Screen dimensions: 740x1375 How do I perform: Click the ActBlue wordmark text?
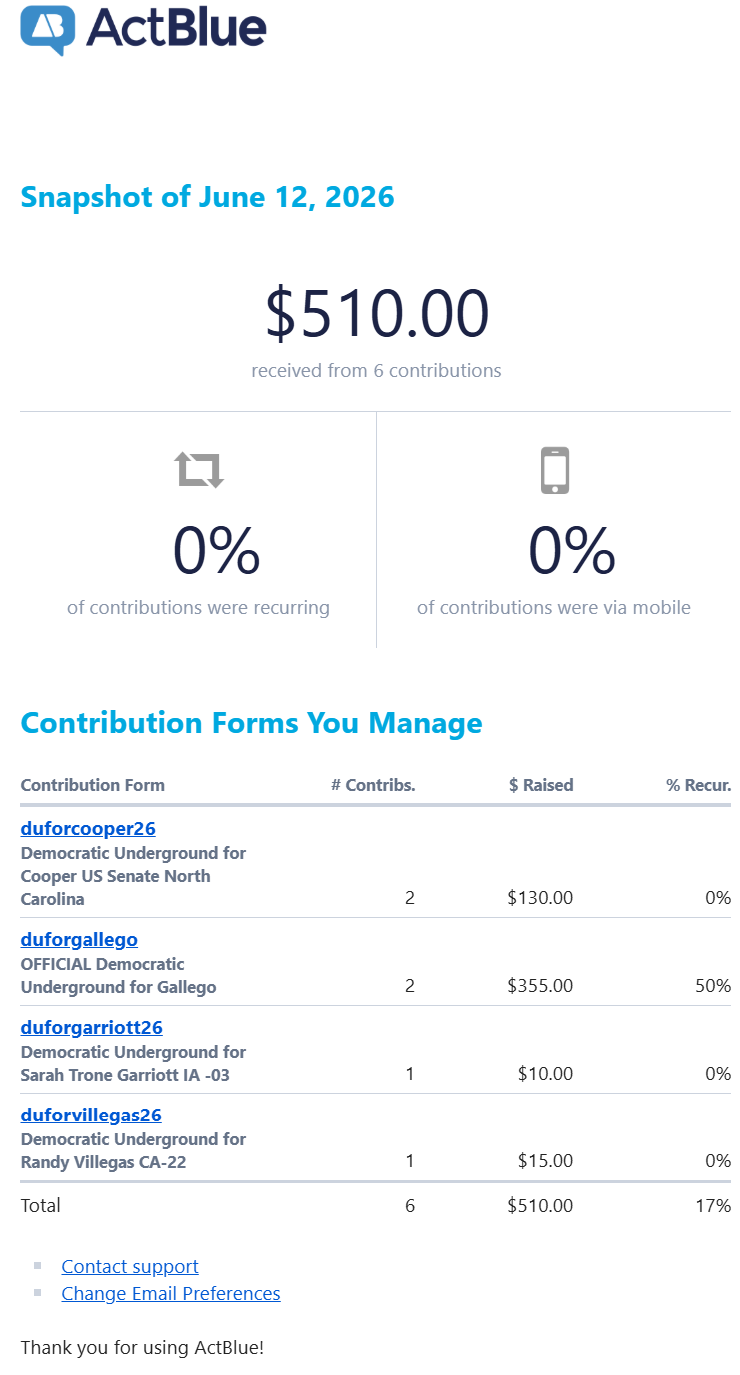176,28
